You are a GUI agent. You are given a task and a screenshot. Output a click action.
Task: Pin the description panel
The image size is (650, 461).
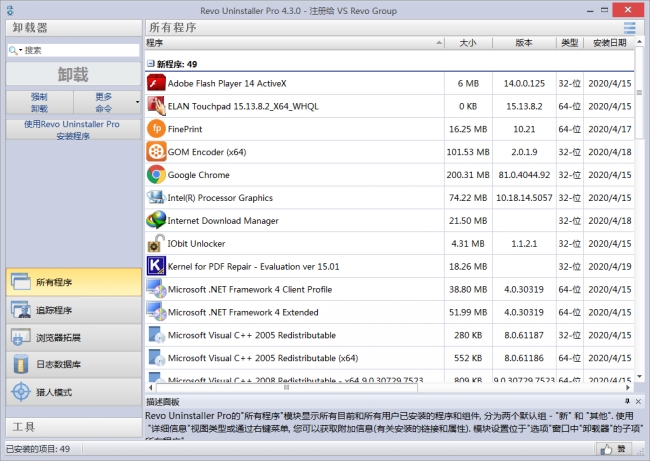[x=627, y=401]
